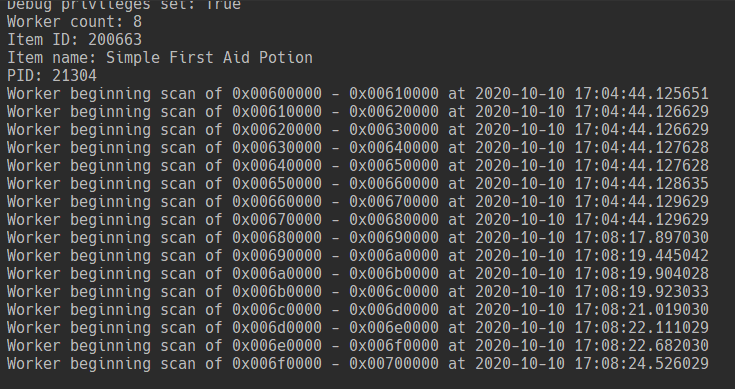
Task: Click the item name "Simple First Aid Potion"
Action: click(209, 58)
